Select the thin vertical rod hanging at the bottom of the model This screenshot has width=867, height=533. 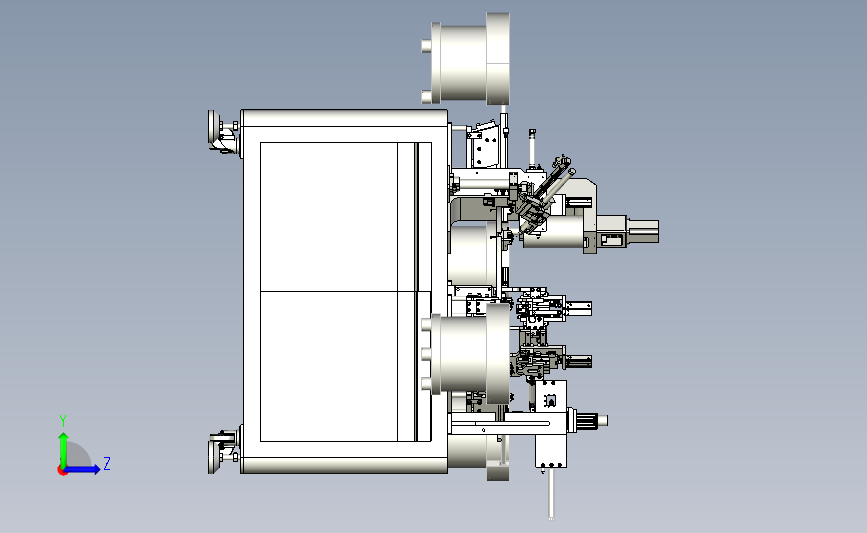tap(551, 494)
